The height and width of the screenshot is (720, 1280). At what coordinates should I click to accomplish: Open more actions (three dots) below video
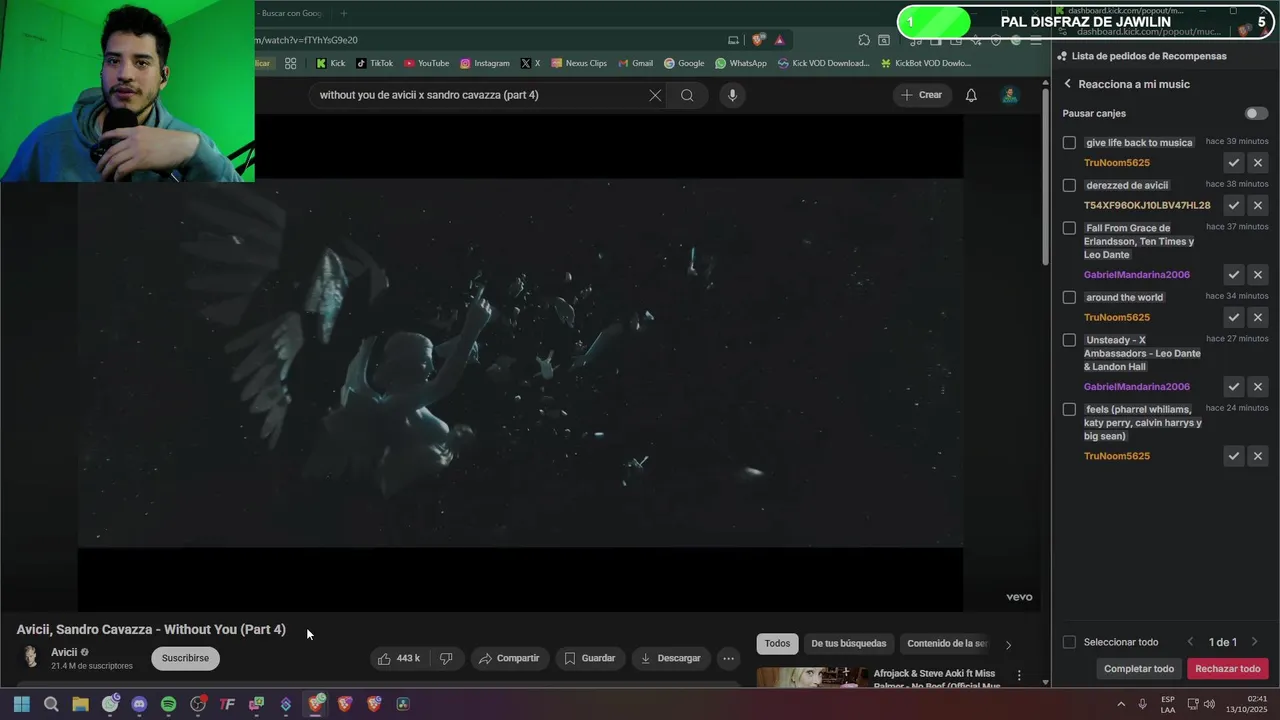tap(728, 658)
